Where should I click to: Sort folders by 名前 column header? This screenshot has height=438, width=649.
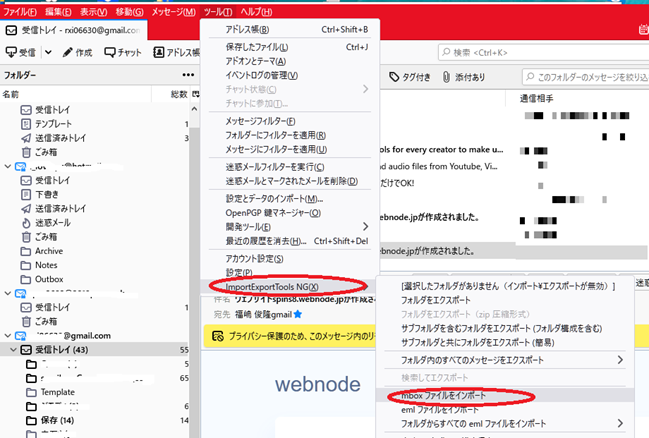[x=11, y=94]
